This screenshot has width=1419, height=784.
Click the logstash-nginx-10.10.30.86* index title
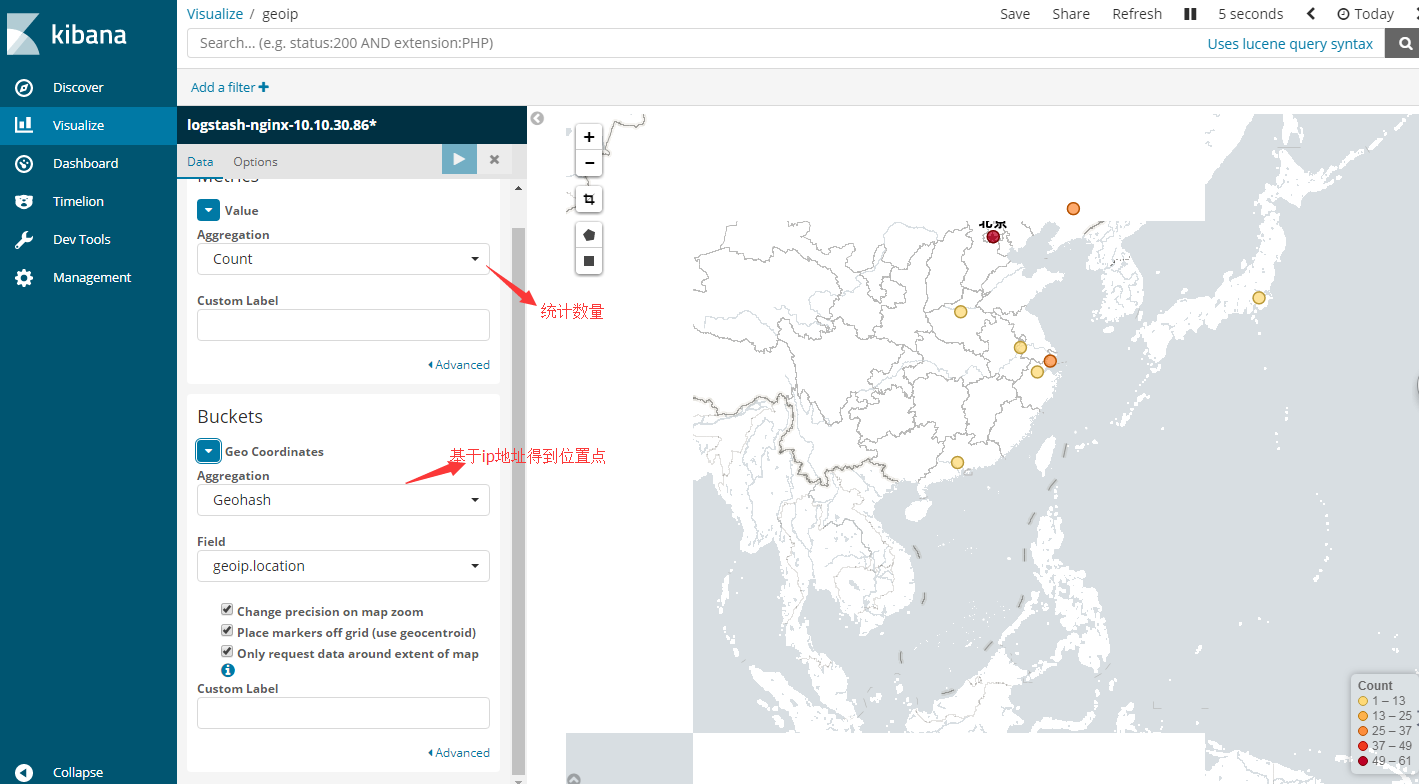[282, 125]
